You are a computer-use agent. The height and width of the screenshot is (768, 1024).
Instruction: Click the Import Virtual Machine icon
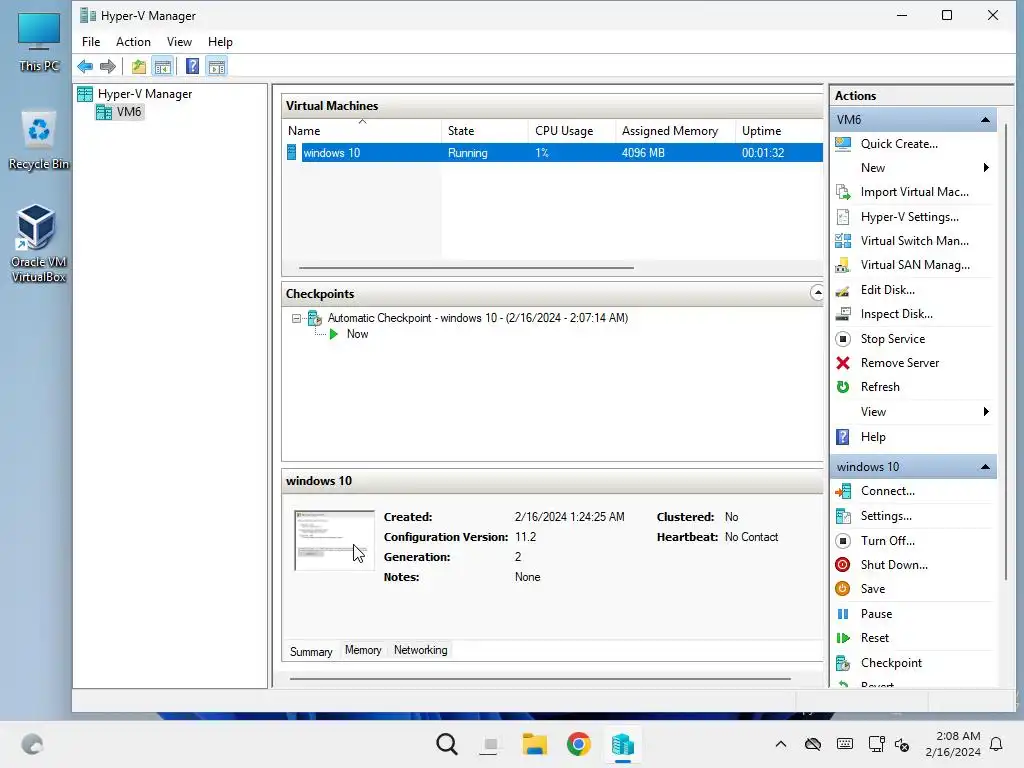[x=843, y=192]
